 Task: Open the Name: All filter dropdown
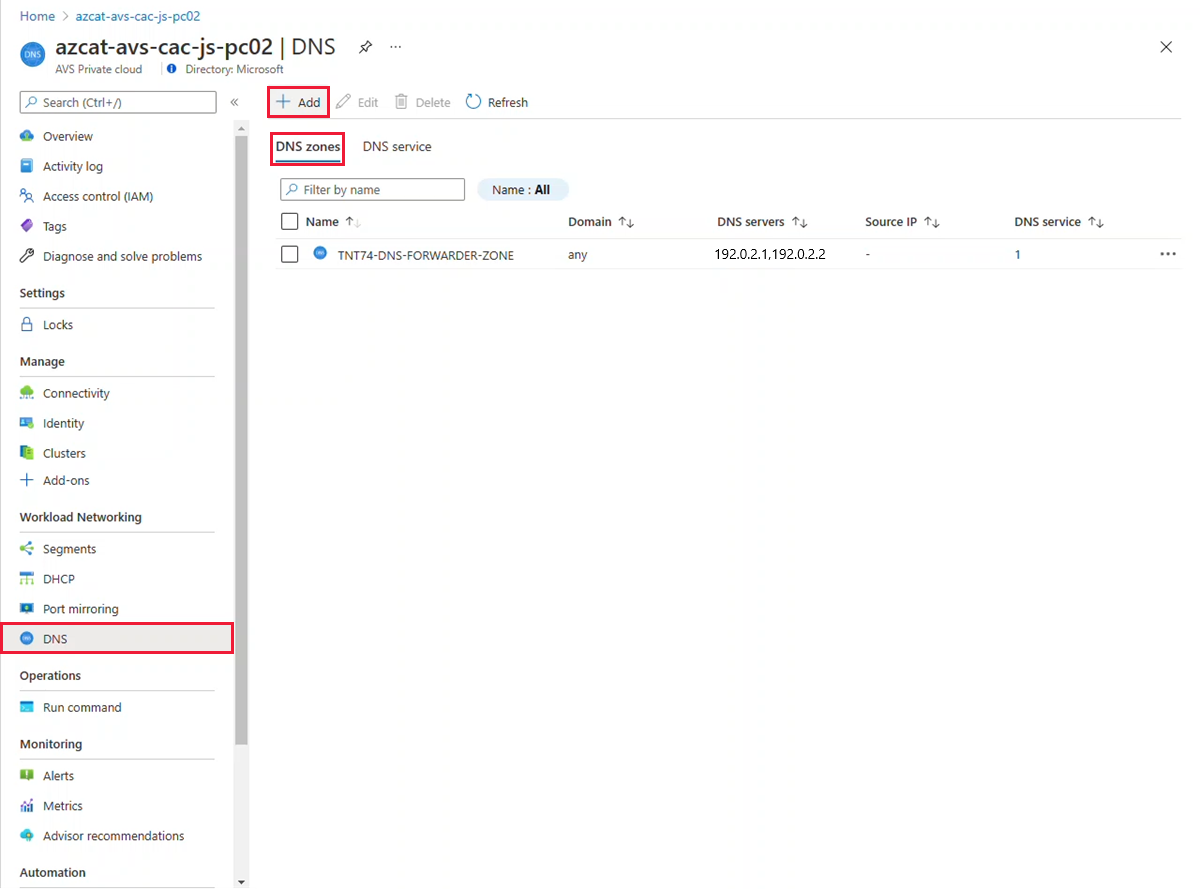click(x=522, y=189)
